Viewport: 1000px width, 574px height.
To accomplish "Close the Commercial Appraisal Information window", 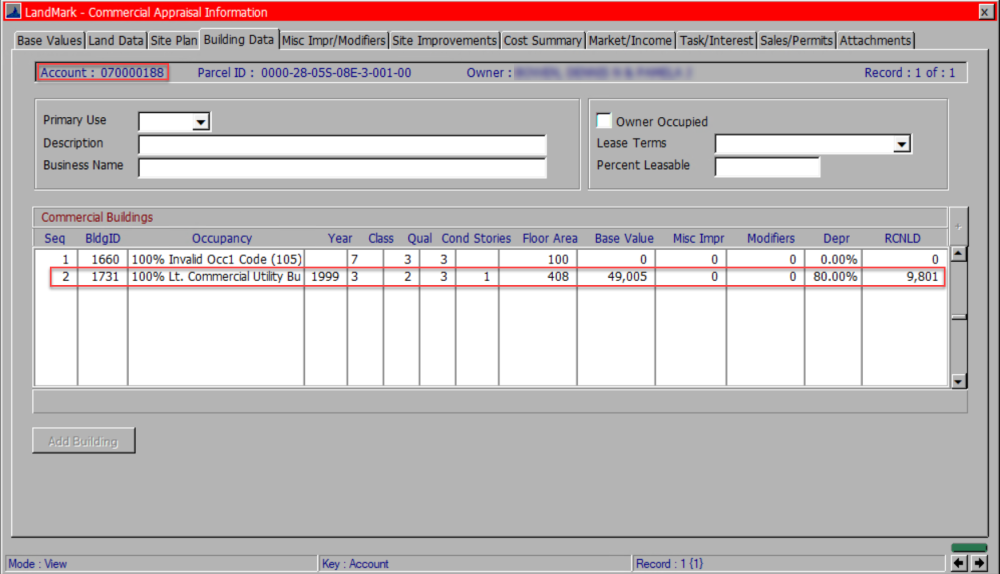I will click(985, 12).
